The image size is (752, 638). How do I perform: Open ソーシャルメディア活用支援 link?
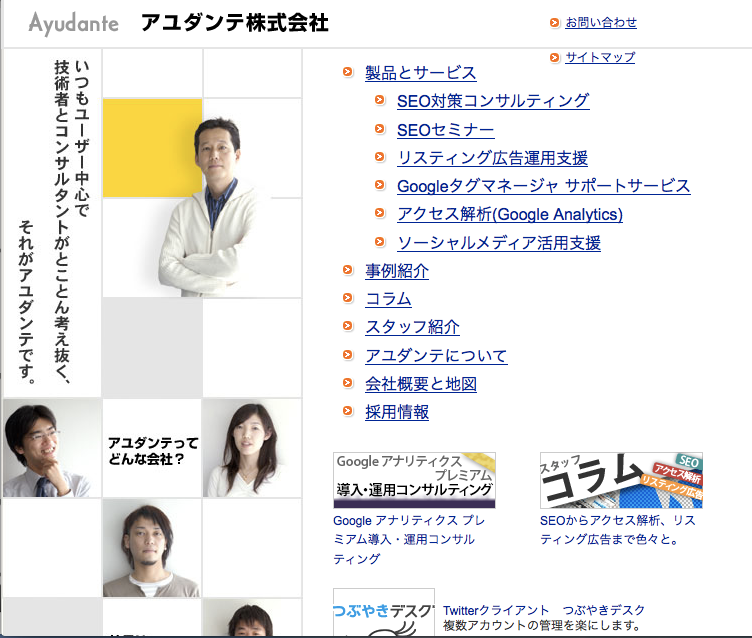click(499, 243)
